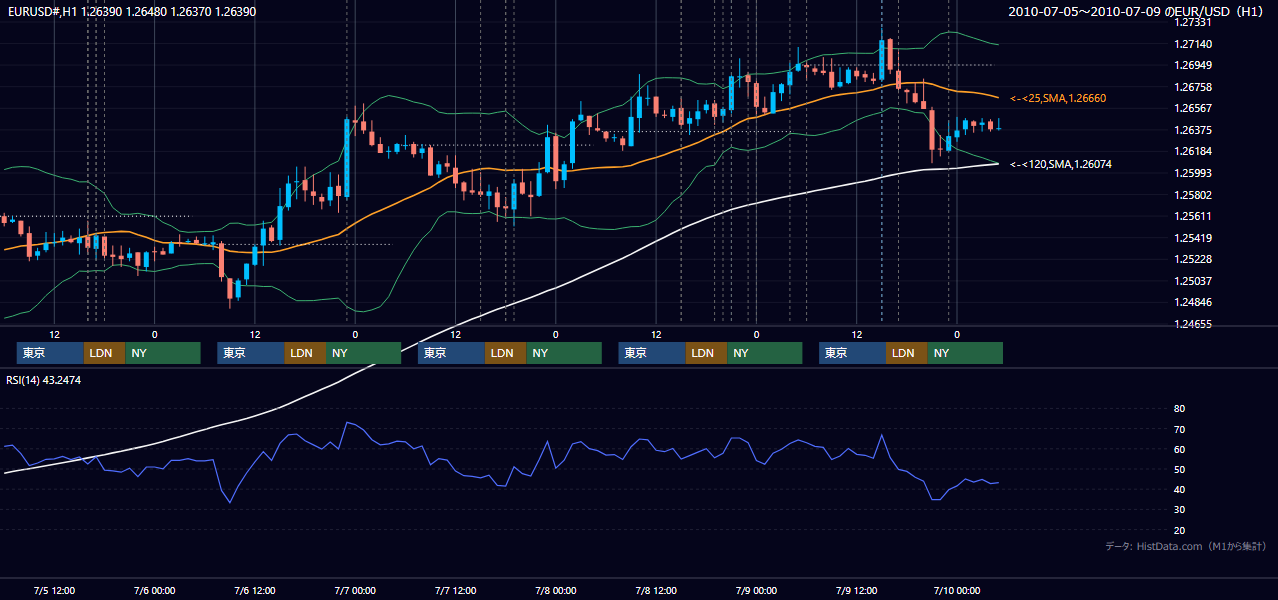This screenshot has height=600, width=1278.
Task: Click the 2010-07-05〜2010-07-09 EUR/USD (H1) title
Action: point(1136,11)
